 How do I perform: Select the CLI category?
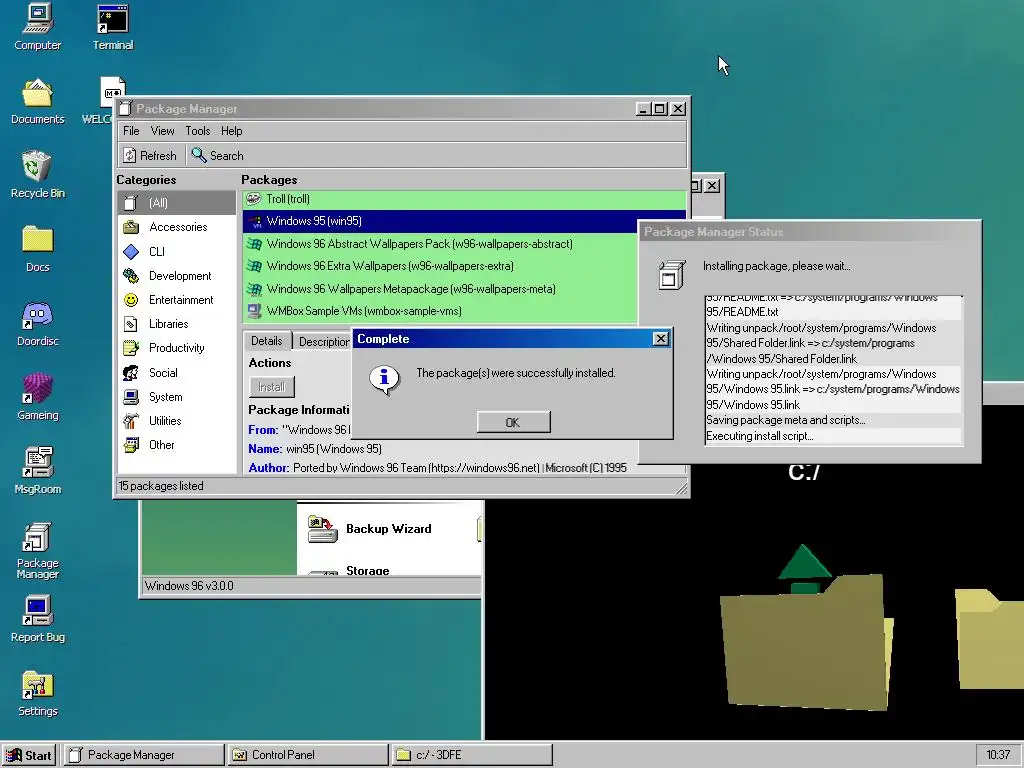tap(177, 251)
